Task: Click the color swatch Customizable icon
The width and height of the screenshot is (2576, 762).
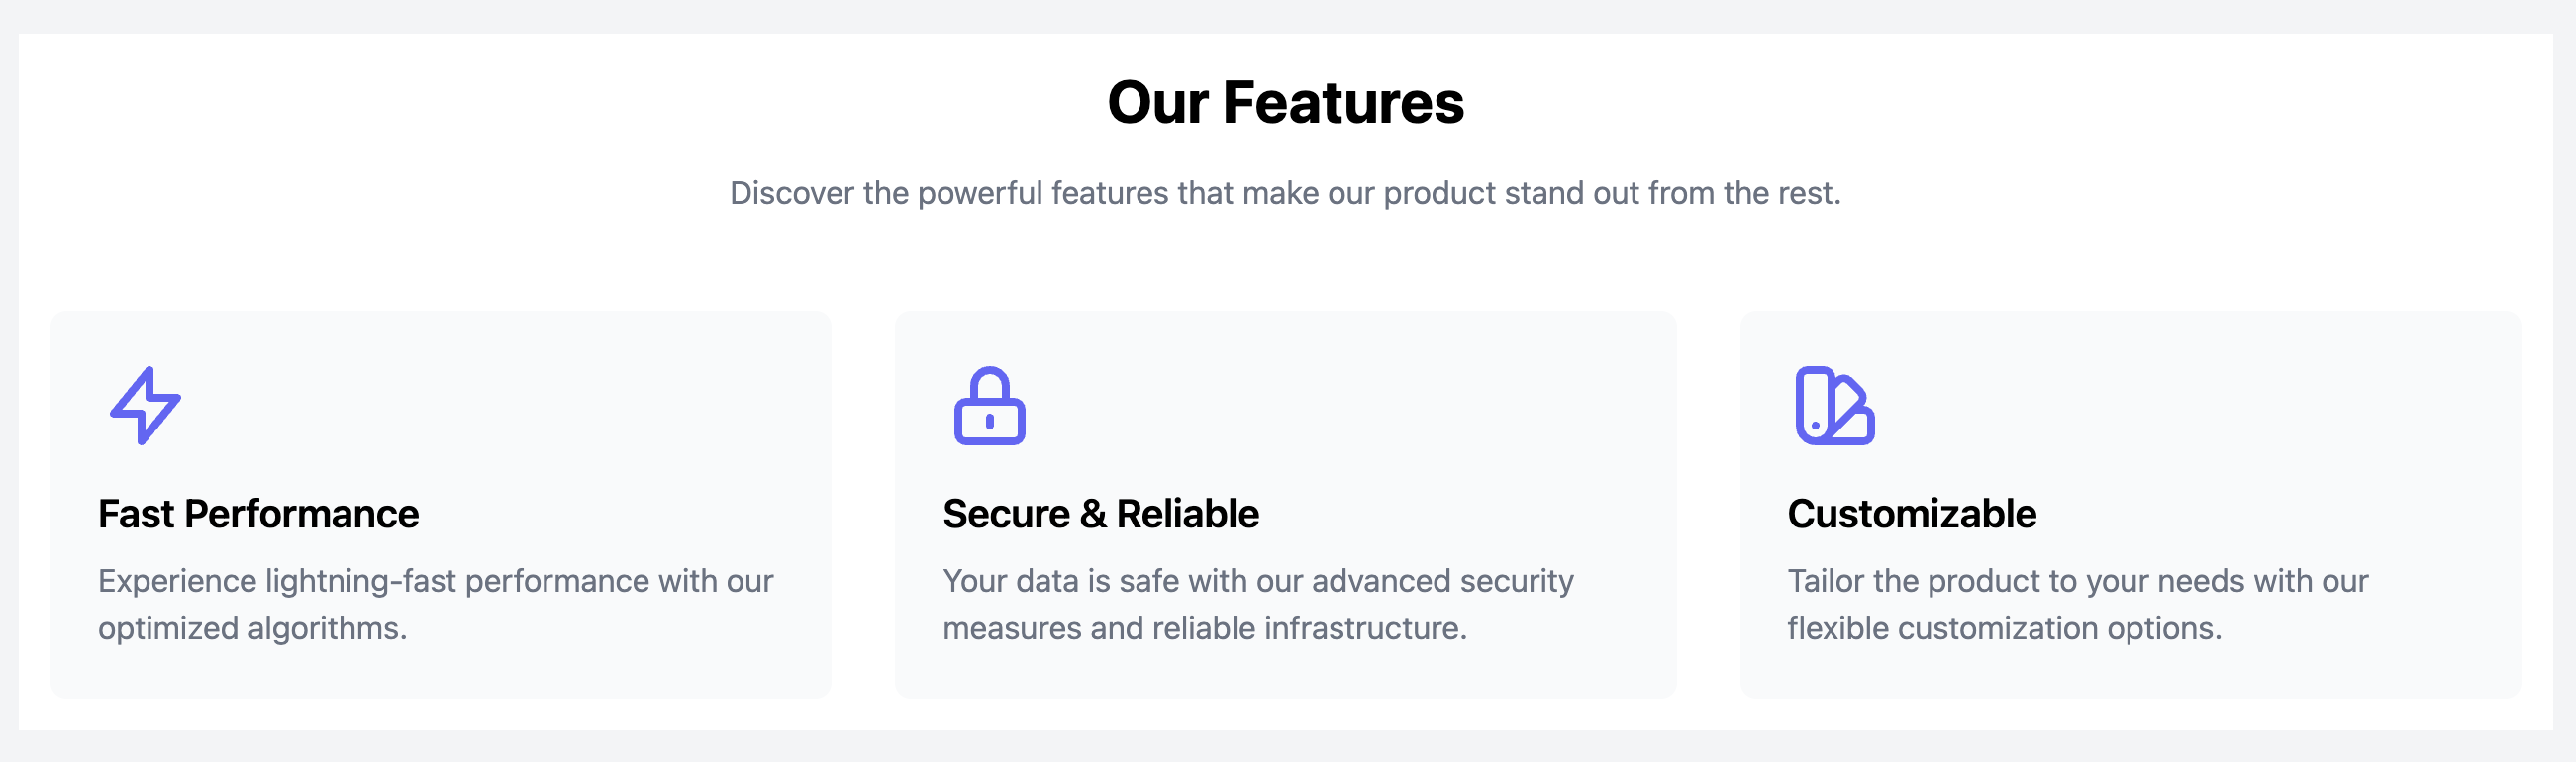Action: (x=1834, y=405)
